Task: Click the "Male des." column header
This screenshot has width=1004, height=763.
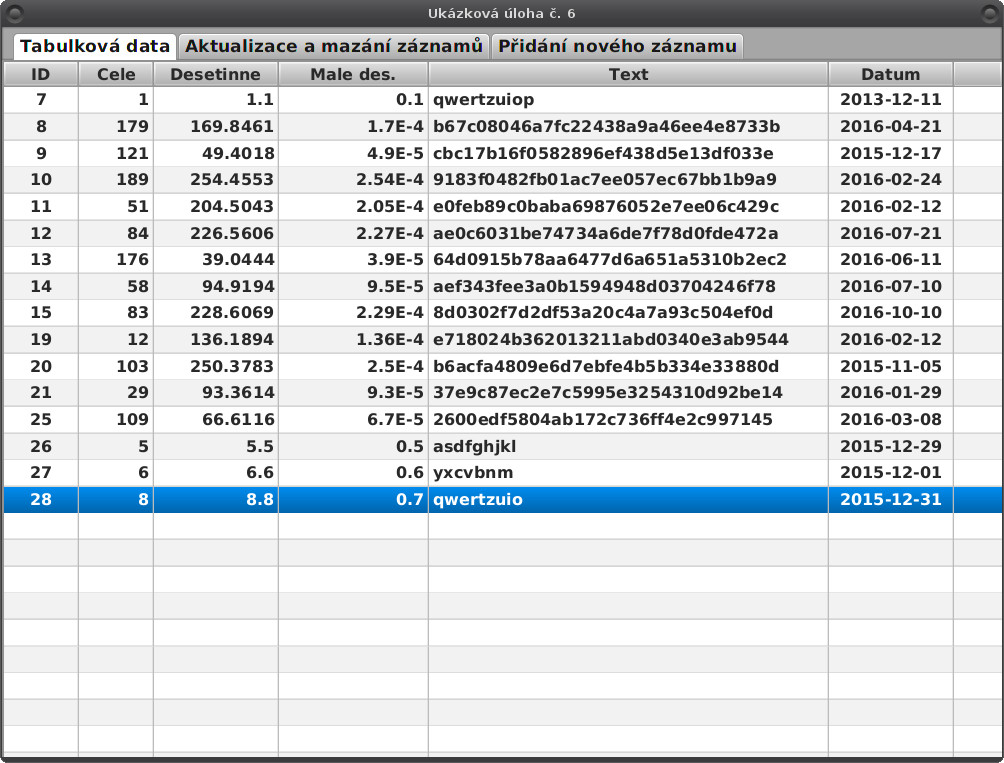Action: pyautogui.click(x=352, y=73)
